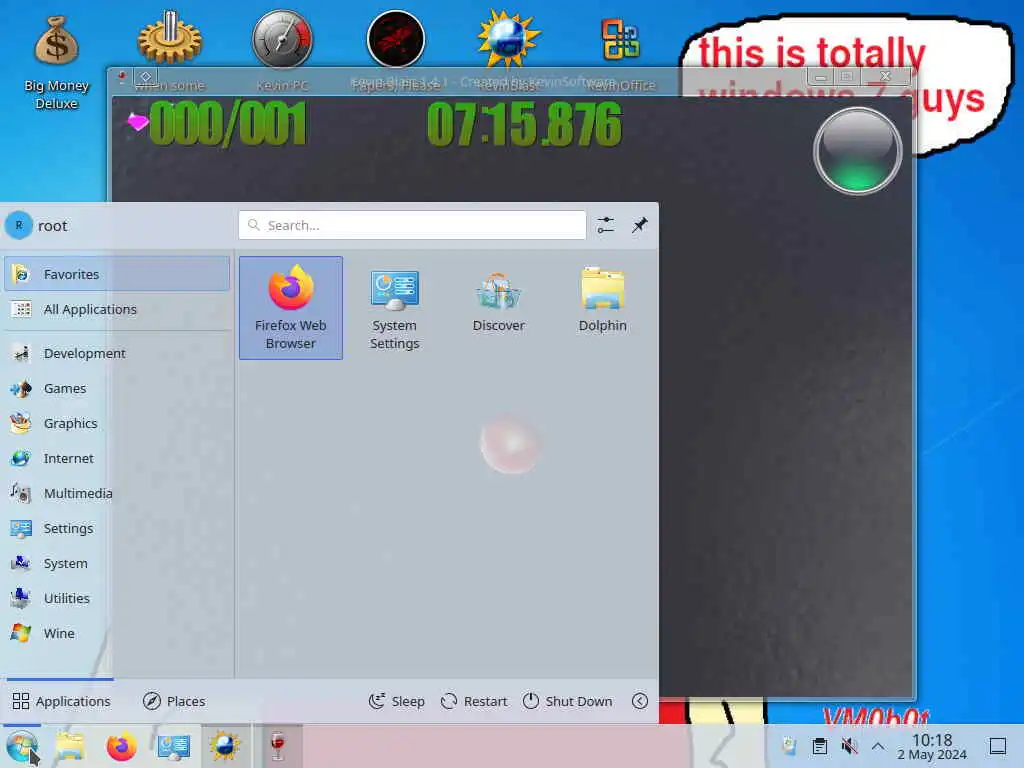Switch to the Places tab
Viewport: 1024px width, 768px height.
[174, 701]
